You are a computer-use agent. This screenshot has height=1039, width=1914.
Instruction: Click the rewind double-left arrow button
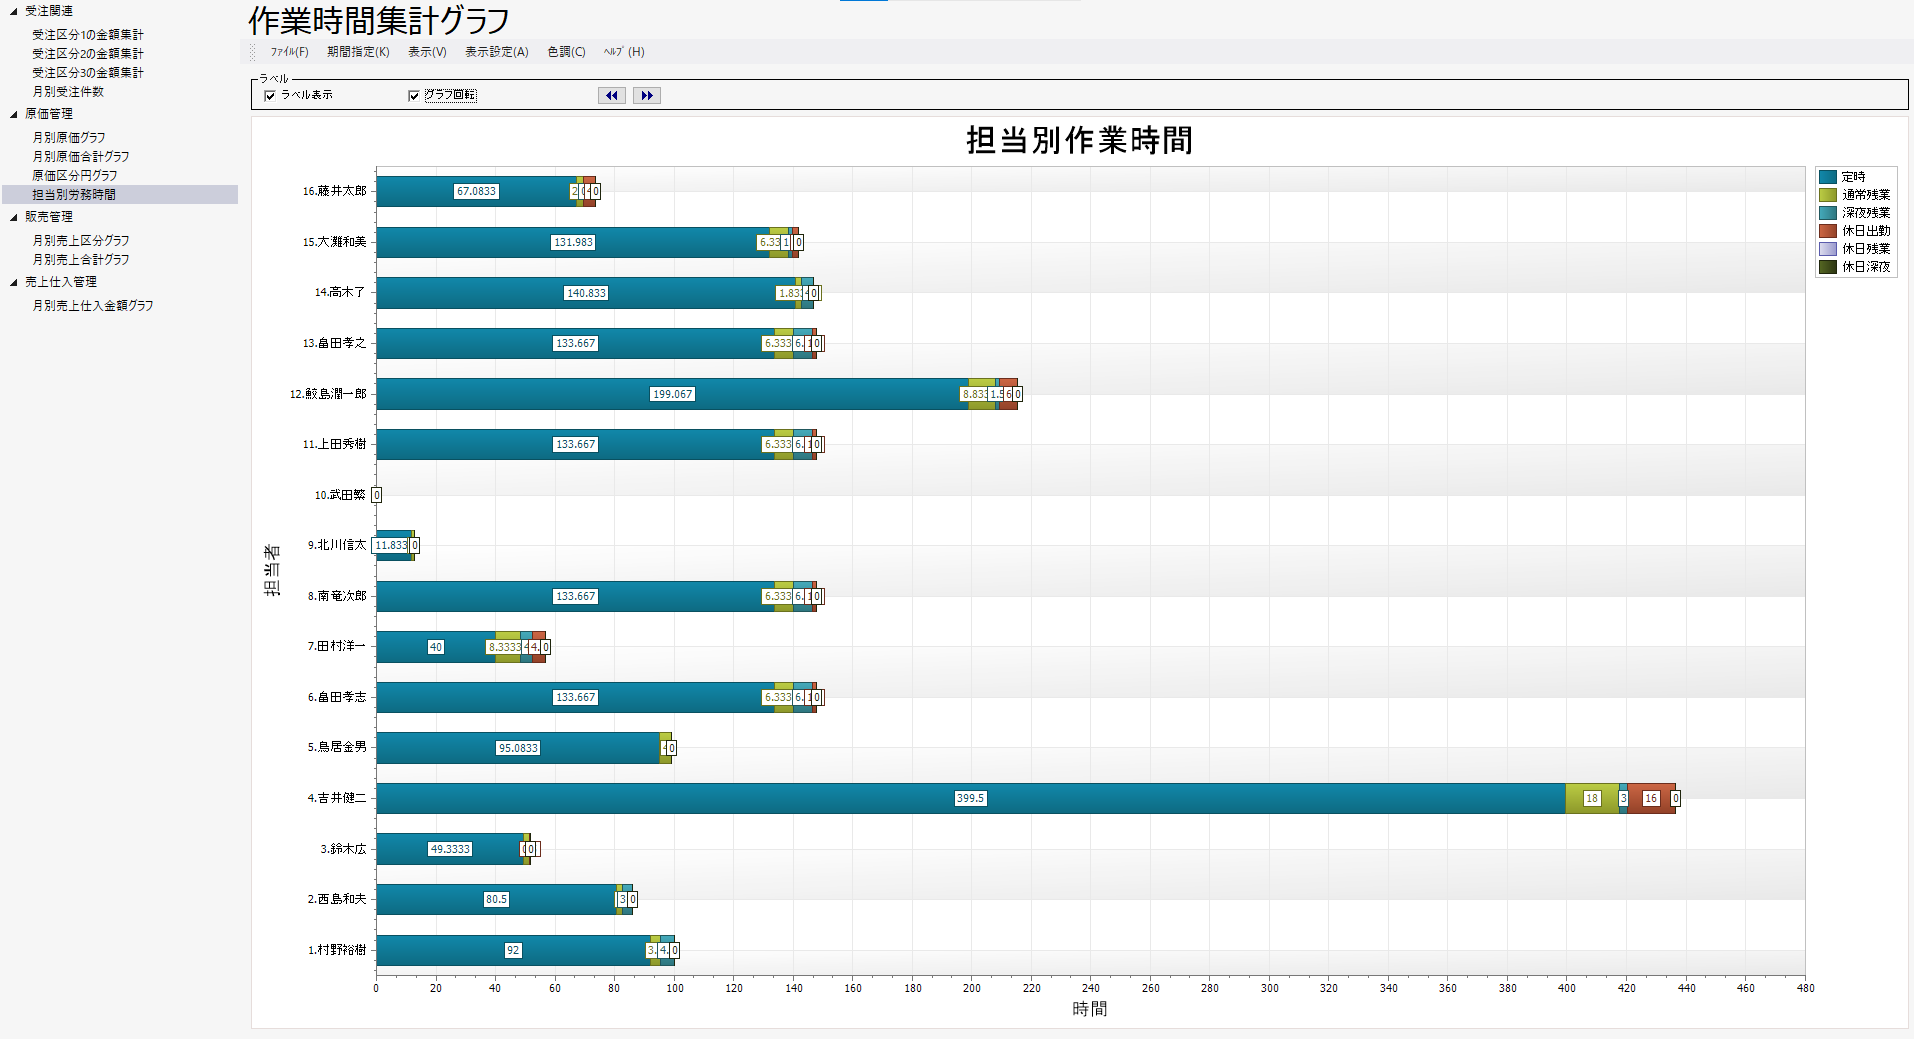pos(611,95)
